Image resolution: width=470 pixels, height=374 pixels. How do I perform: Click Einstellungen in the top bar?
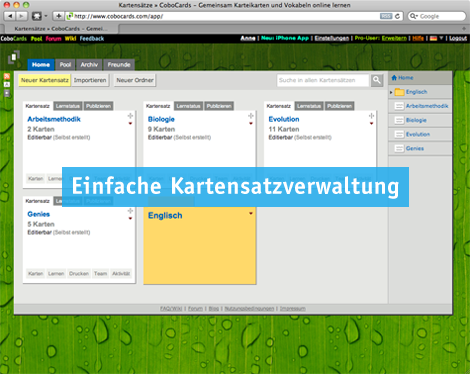[332, 38]
